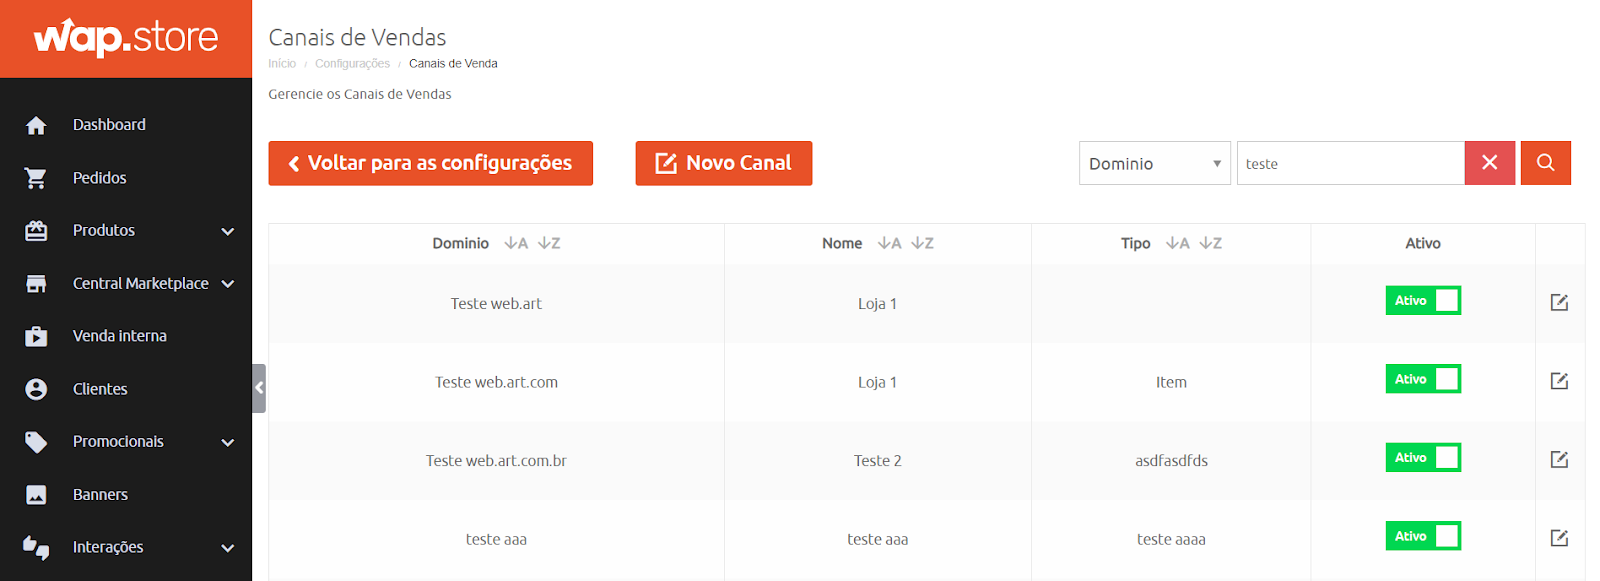Toggle Ativo switch for Teste web.art.com
Viewport: 1600px width, 581px height.
(x=1423, y=379)
